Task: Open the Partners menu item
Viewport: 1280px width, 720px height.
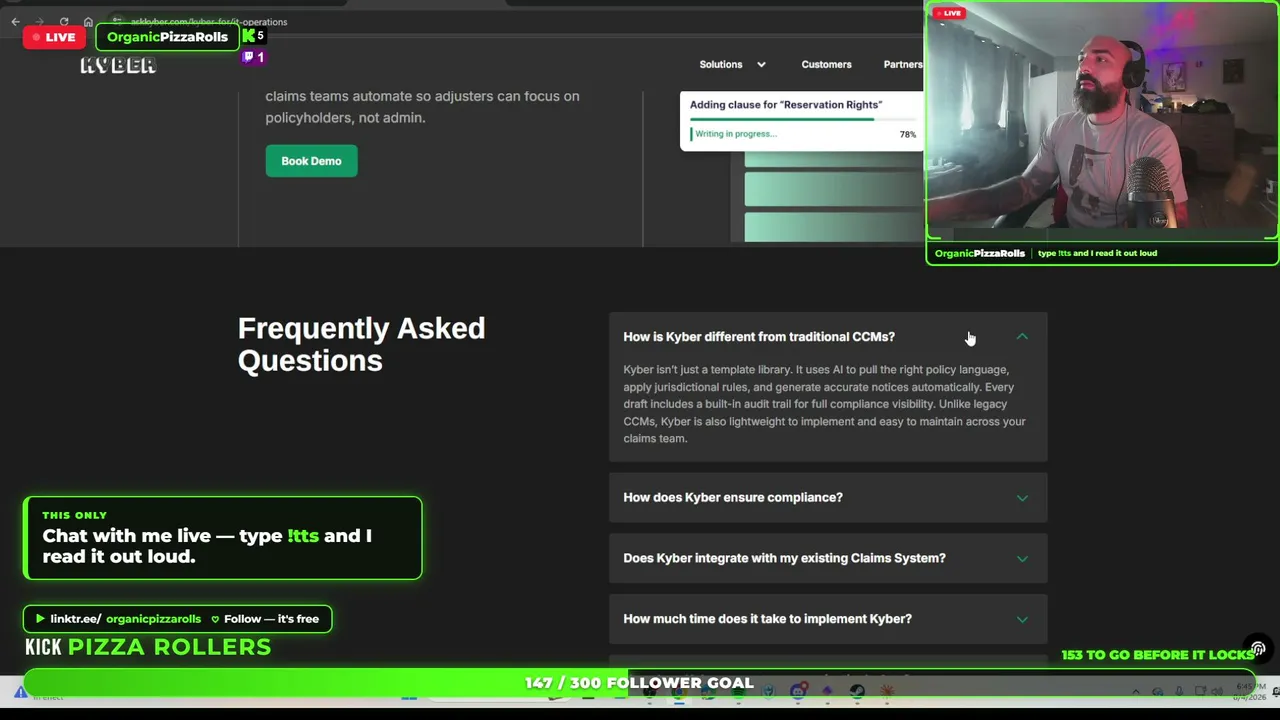Action: (x=903, y=65)
